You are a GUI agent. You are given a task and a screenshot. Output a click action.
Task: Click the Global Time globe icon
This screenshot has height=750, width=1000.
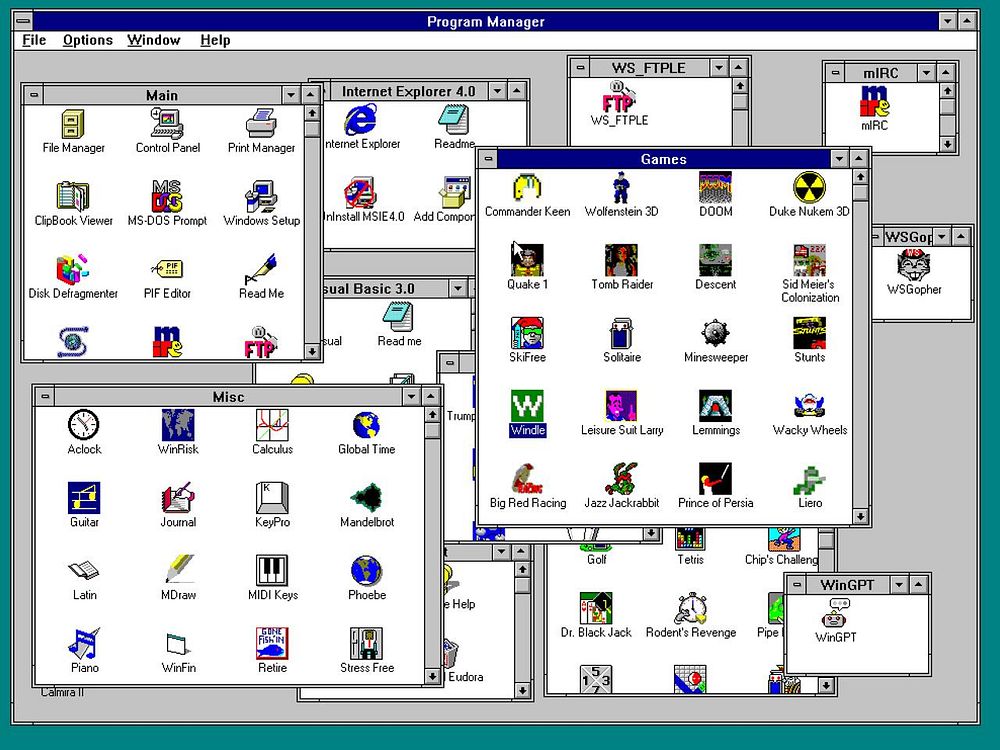coord(367,425)
